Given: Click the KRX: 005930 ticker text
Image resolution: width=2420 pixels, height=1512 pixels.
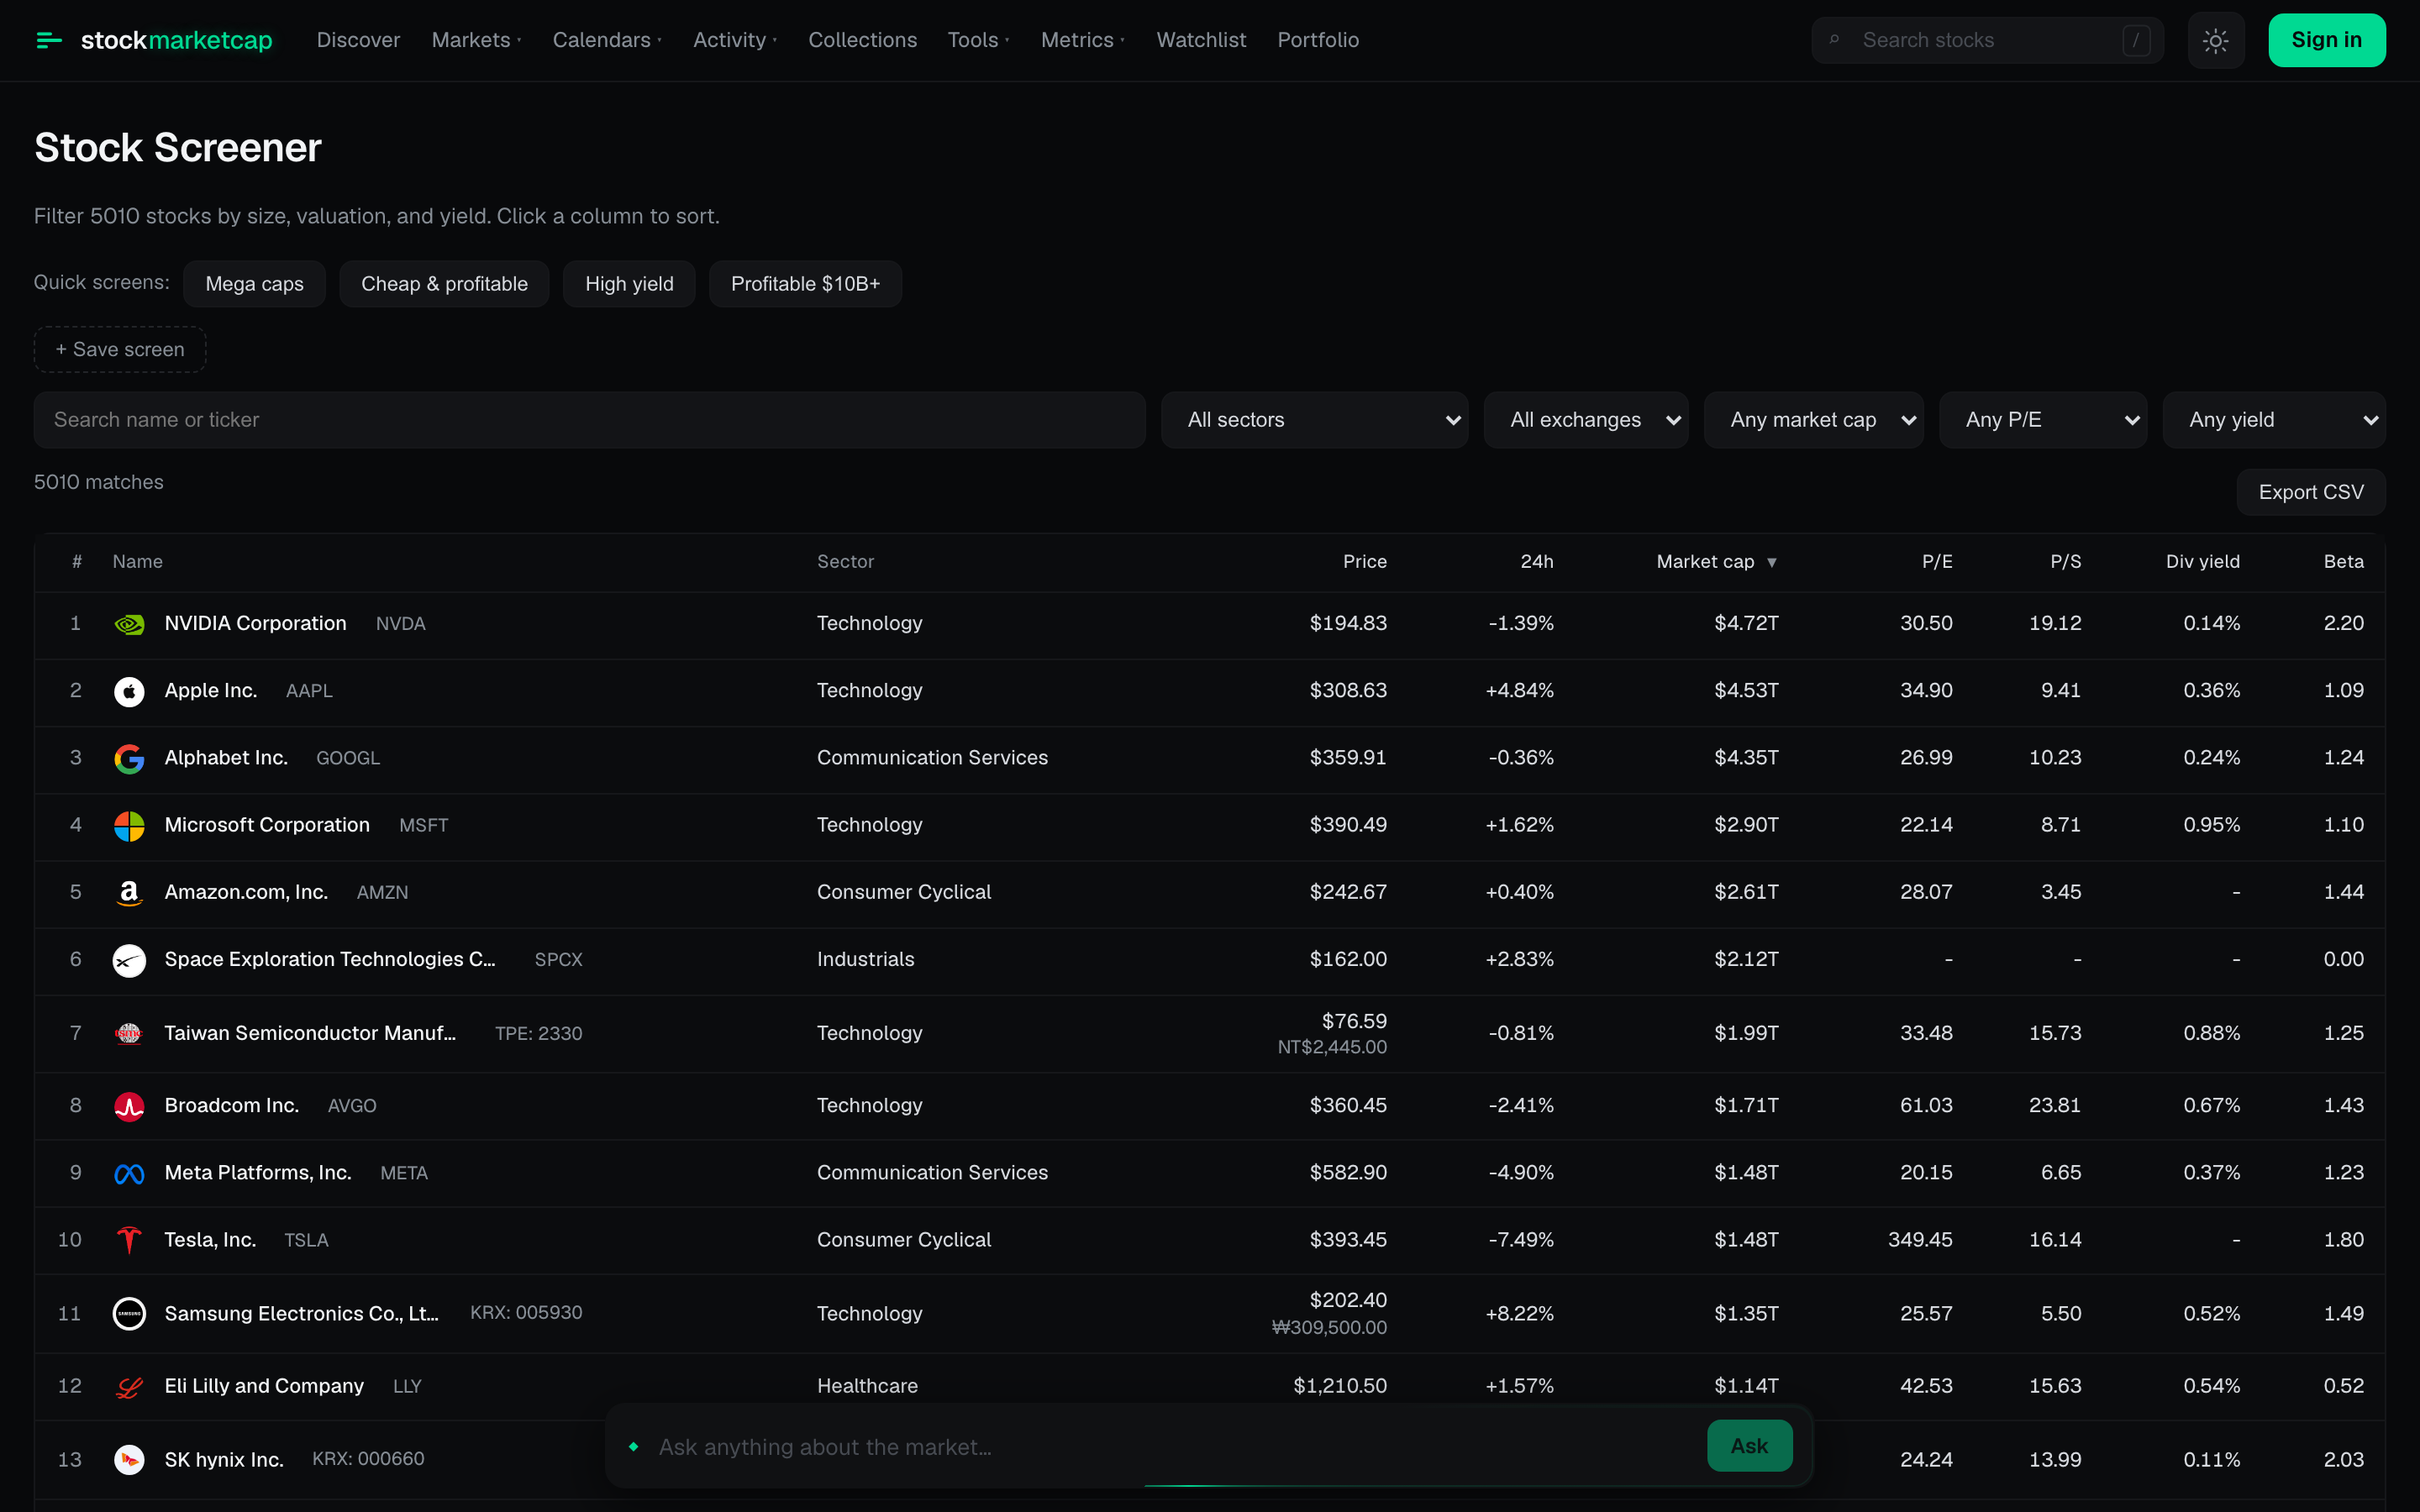Looking at the screenshot, I should click(x=526, y=1312).
